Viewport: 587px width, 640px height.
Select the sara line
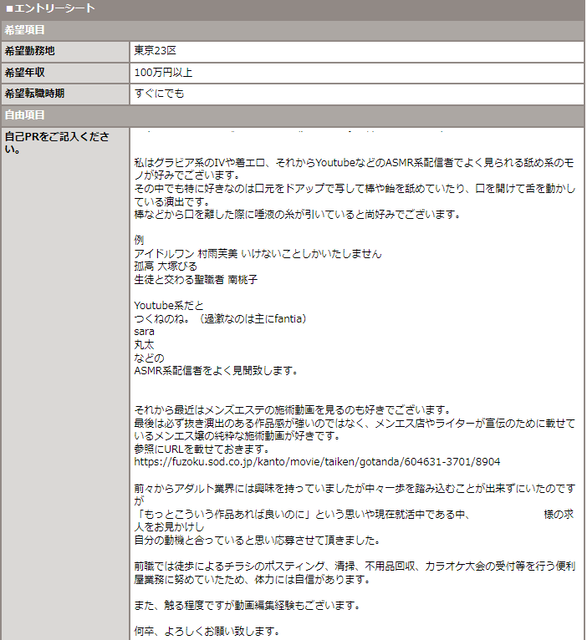click(144, 331)
